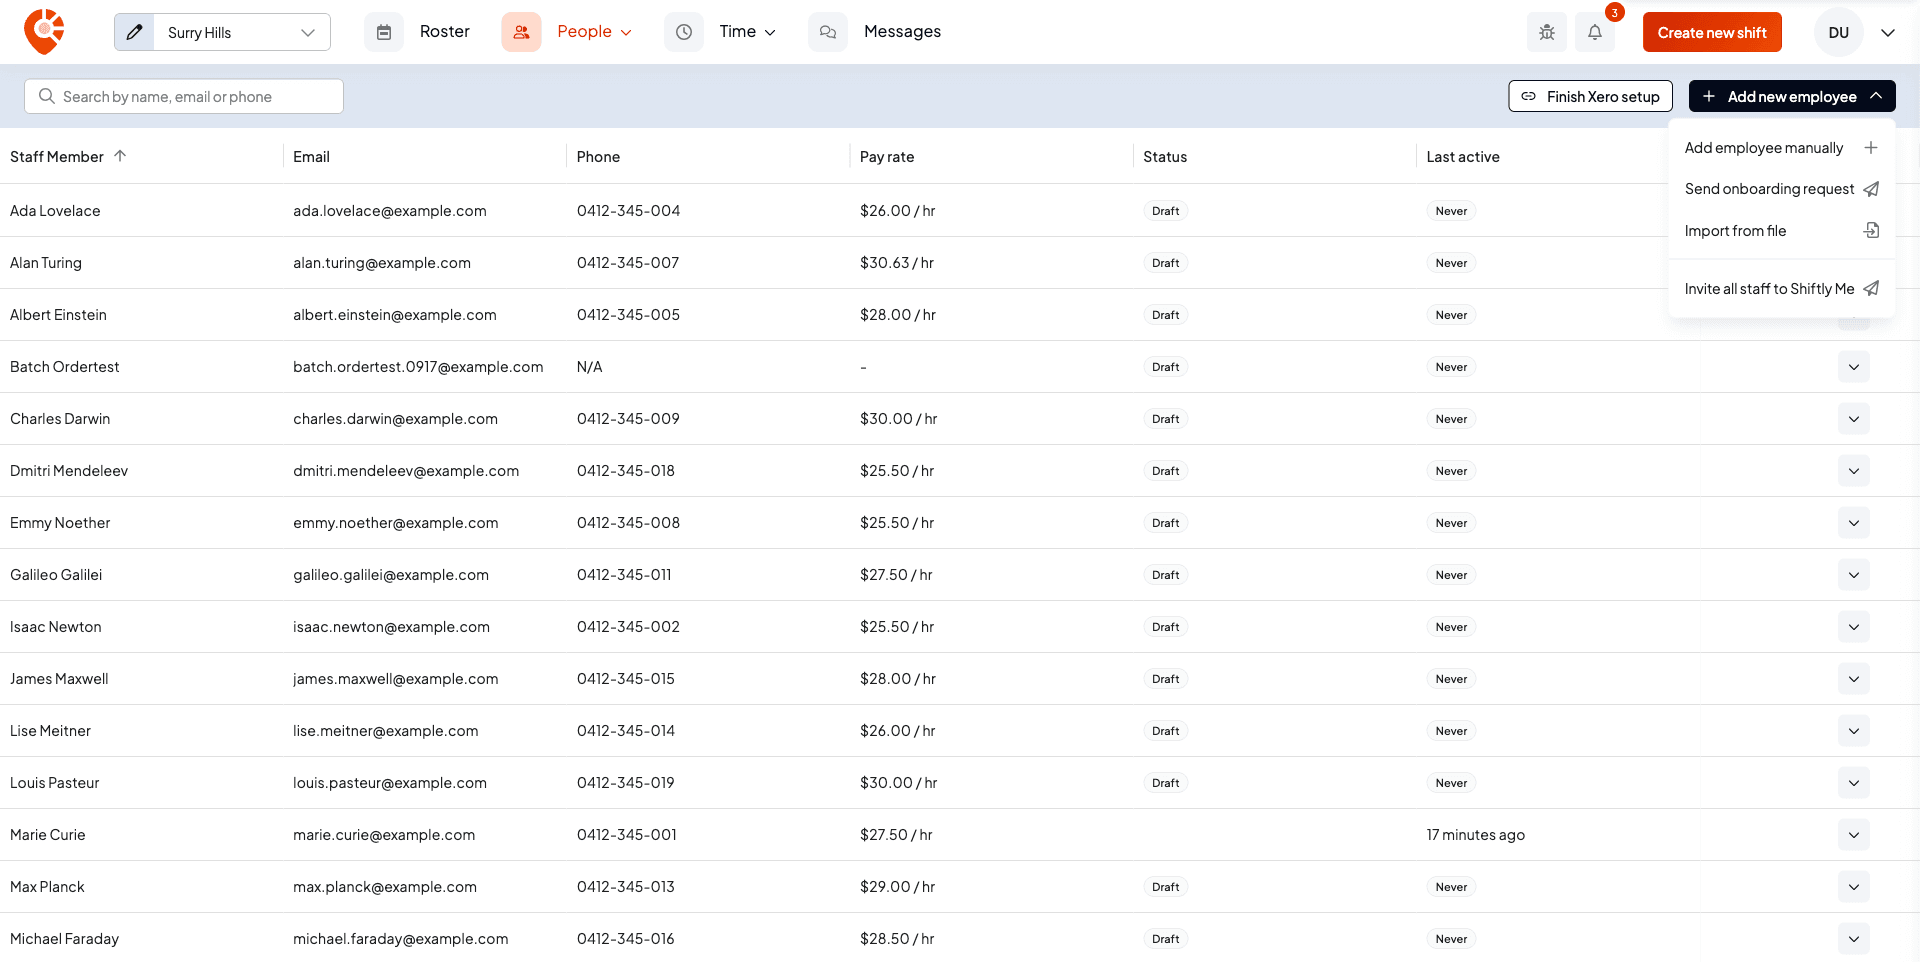Viewport: 1920px width, 962px height.
Task: Select Import from file menu item
Action: tap(1782, 231)
